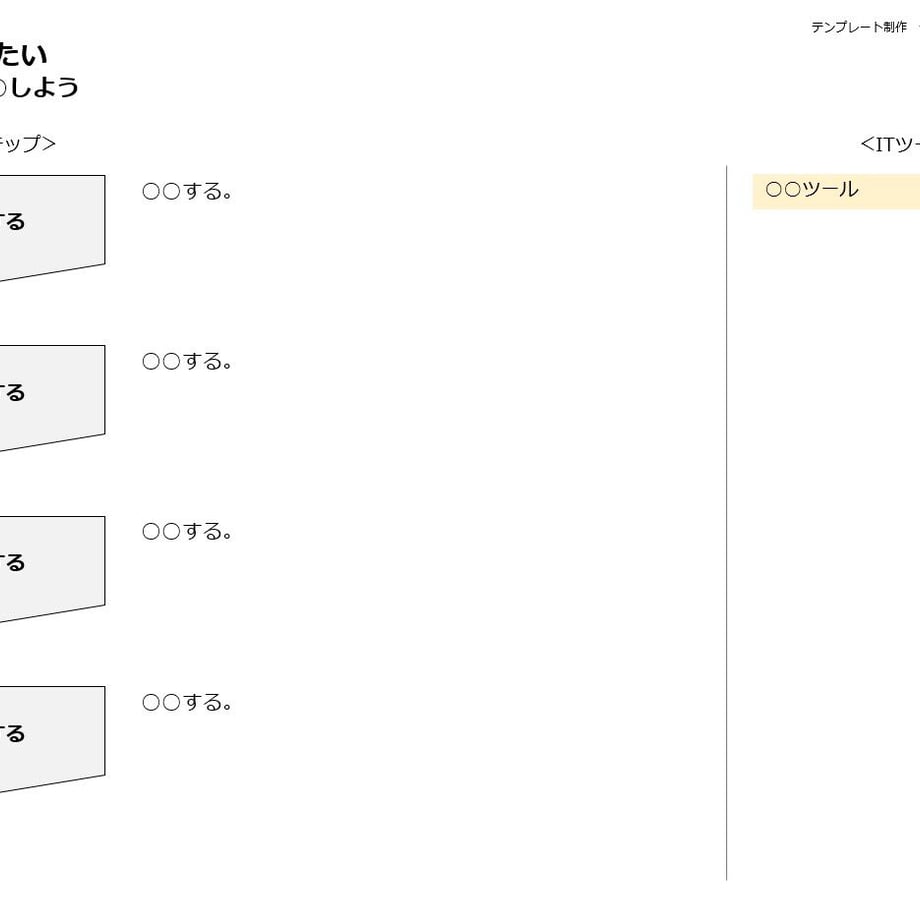Screen dimensions: 920x920
Task: Click the first ○○する。 description text
Action: [x=187, y=191]
